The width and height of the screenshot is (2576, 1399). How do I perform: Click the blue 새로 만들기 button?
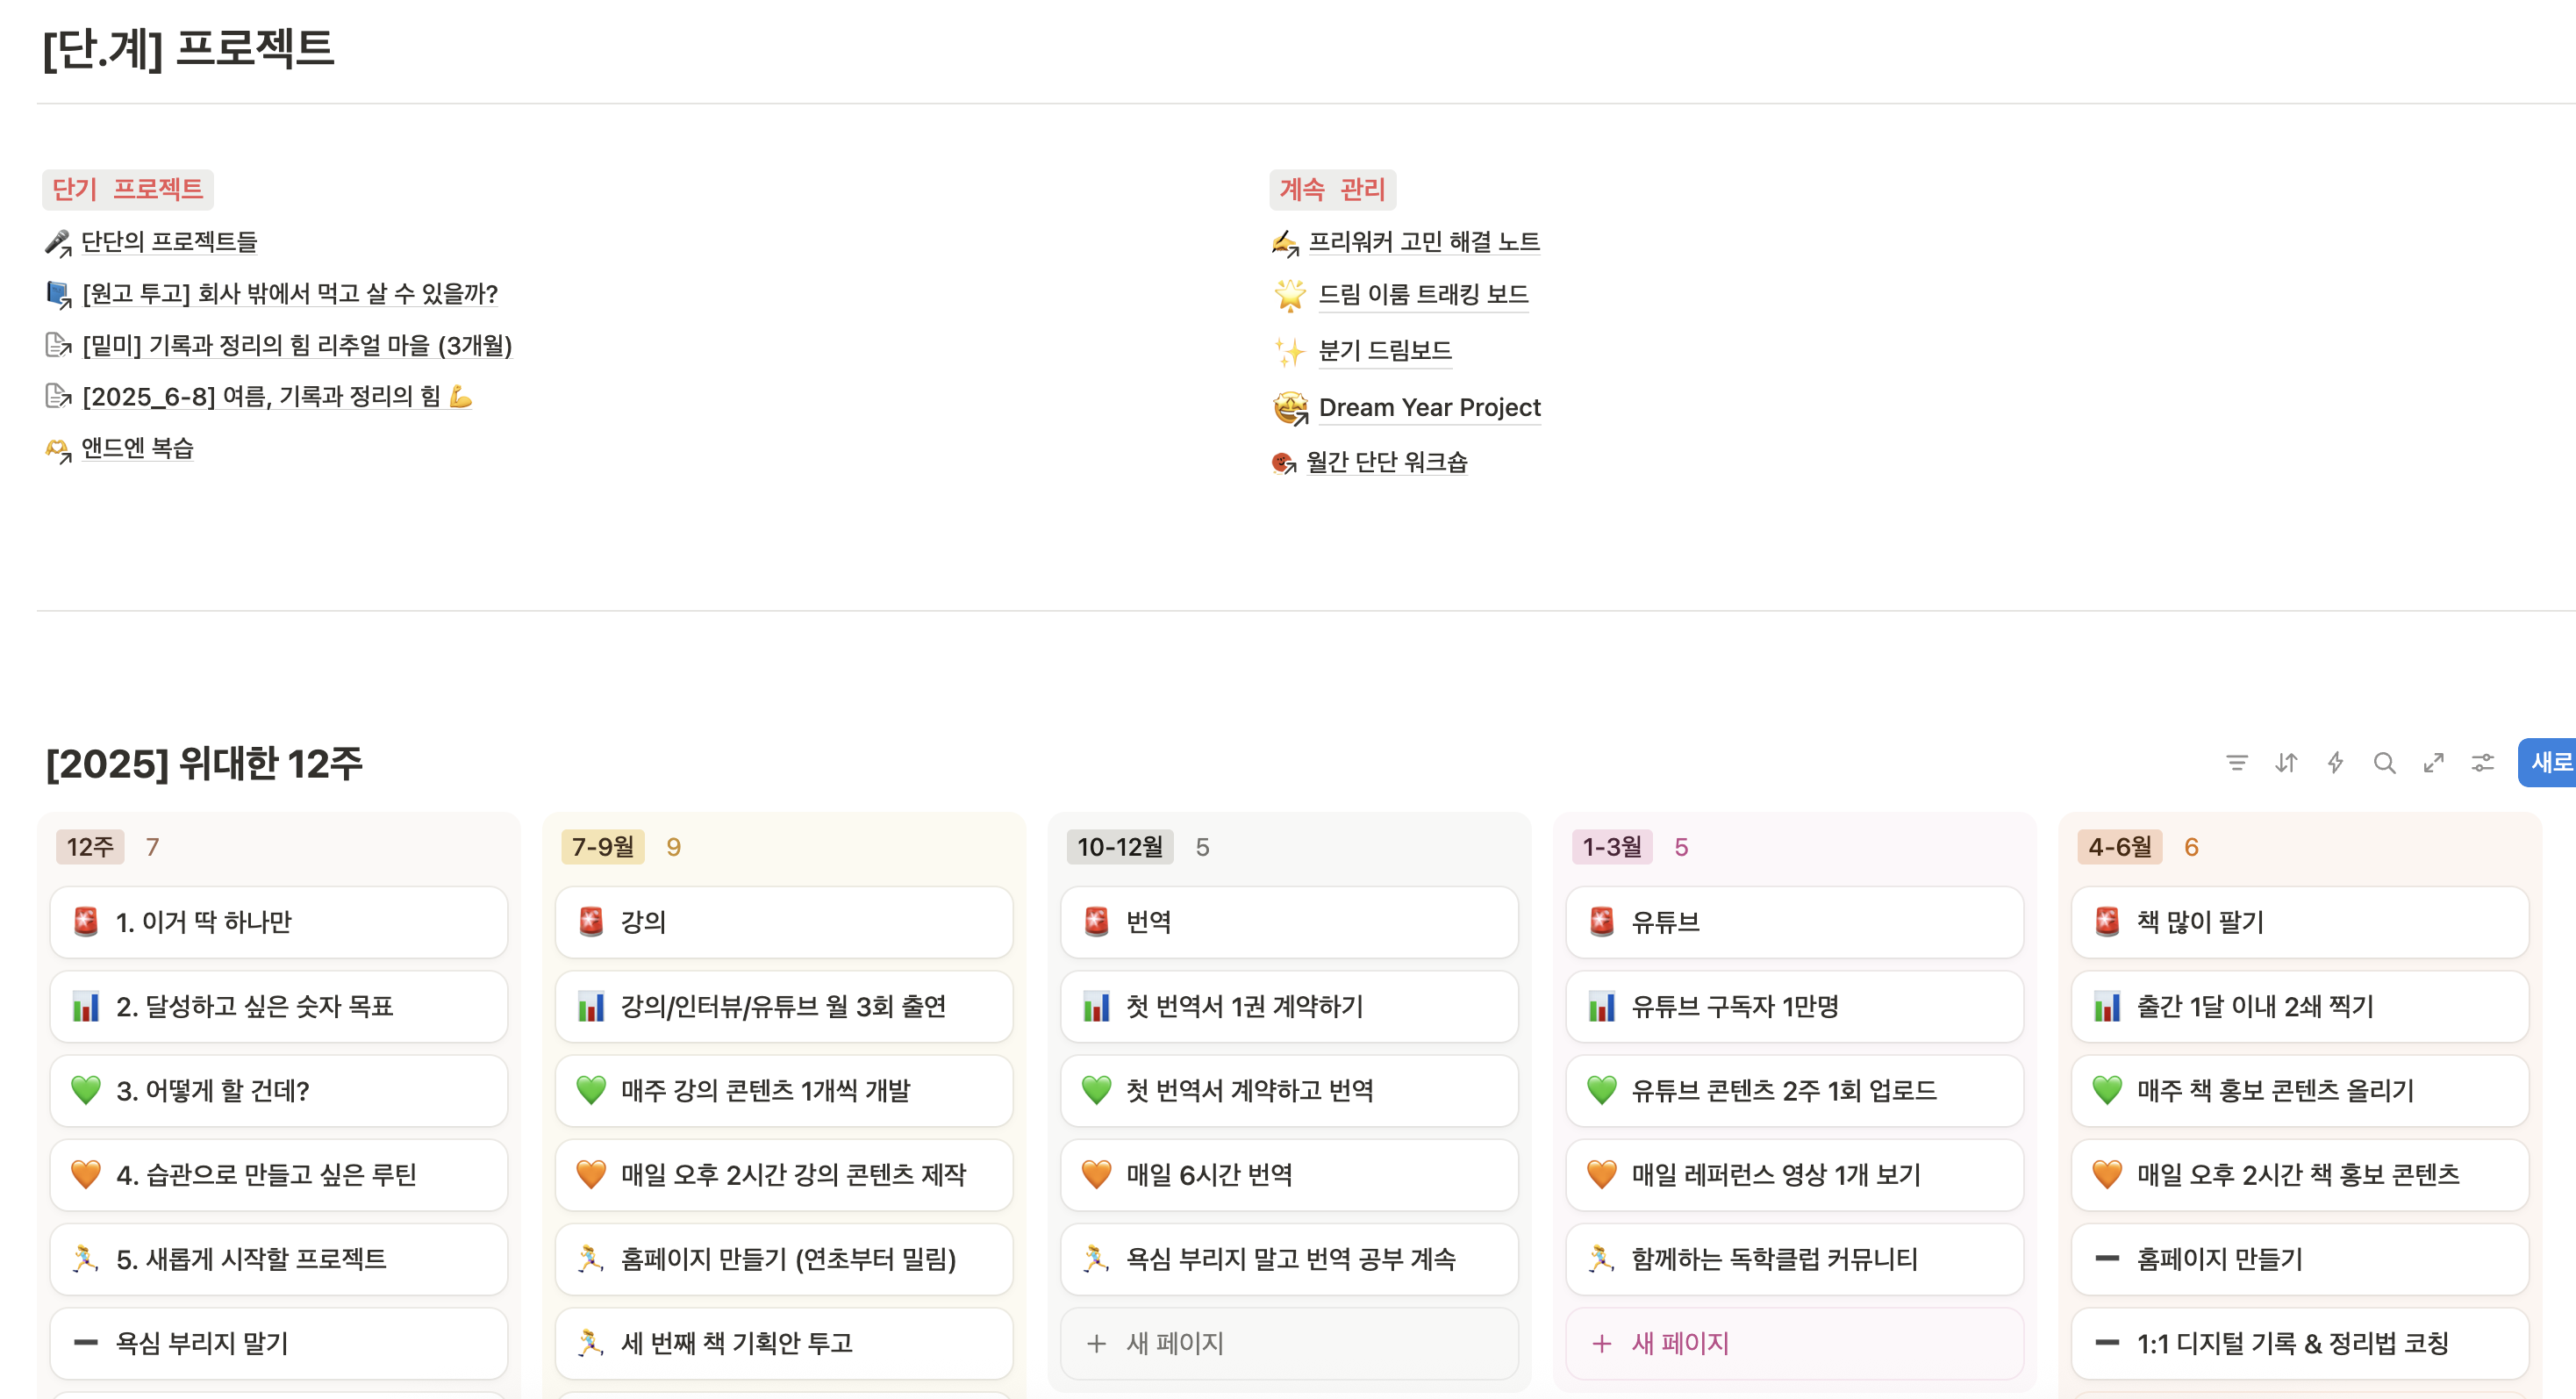2549,763
